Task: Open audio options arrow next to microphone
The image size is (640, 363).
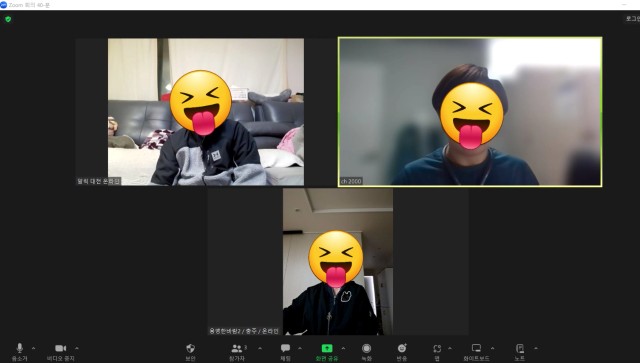Action: [33, 348]
